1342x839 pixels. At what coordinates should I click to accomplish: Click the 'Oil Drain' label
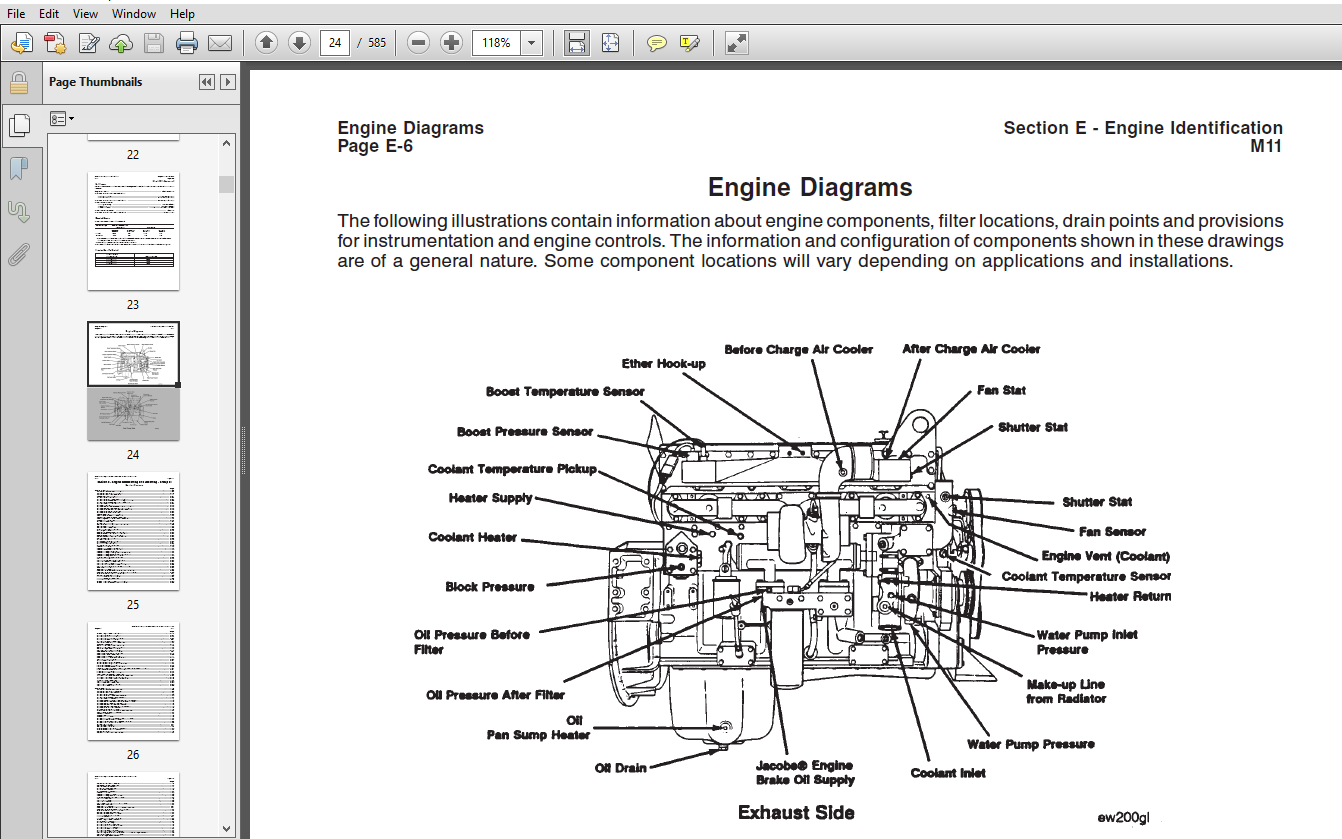(x=621, y=768)
